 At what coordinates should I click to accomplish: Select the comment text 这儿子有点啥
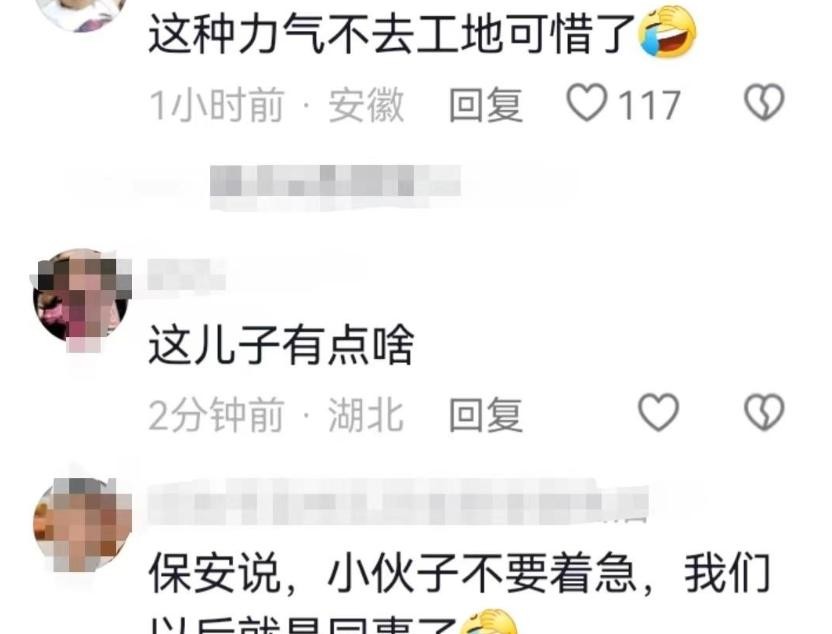coord(281,345)
